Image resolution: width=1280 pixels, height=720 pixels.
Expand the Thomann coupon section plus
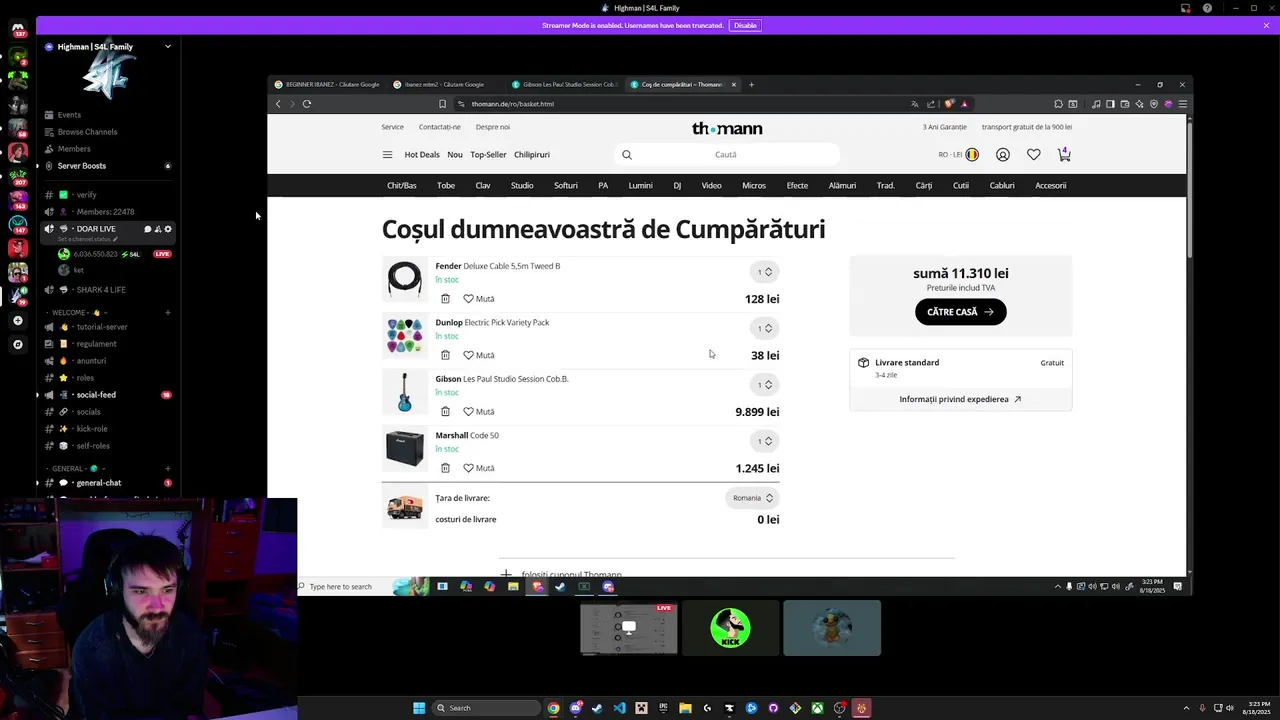506,575
